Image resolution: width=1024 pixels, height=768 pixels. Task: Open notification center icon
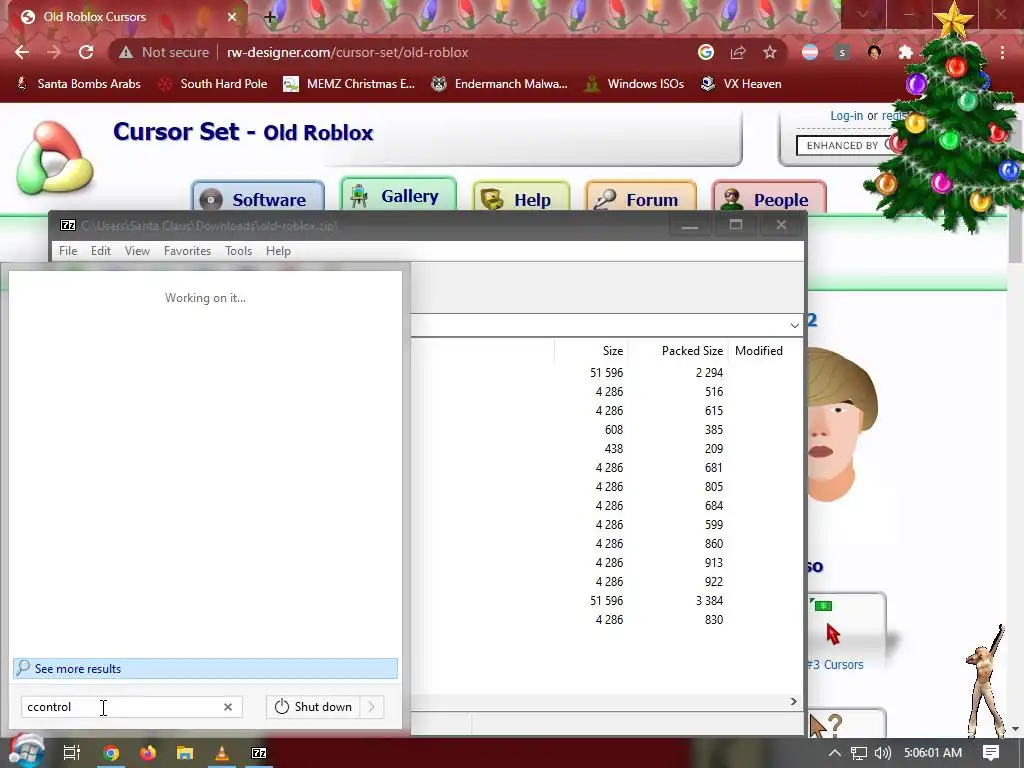tap(991, 753)
